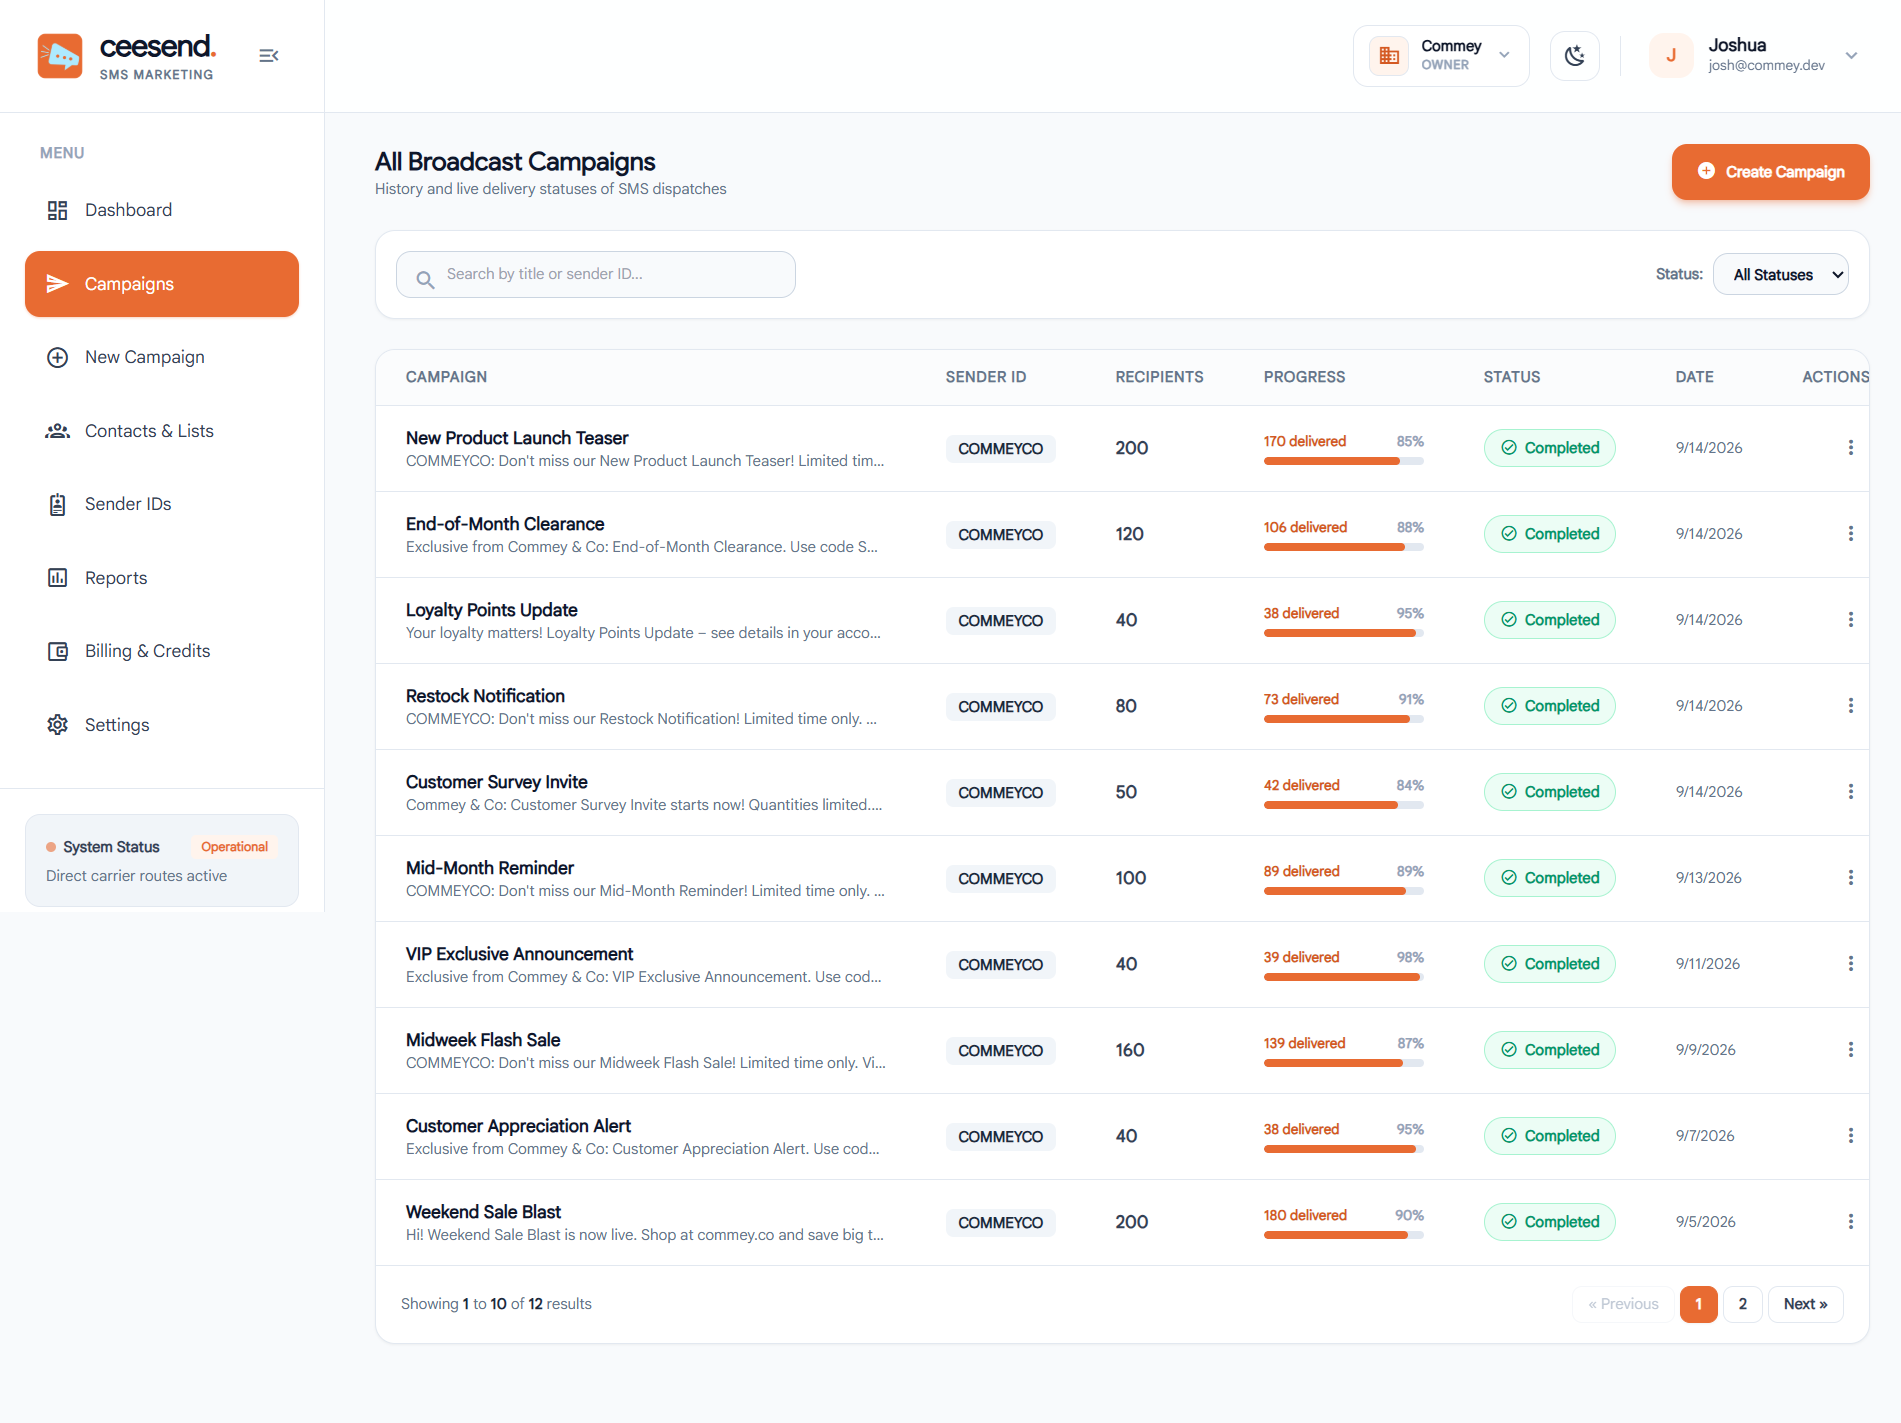This screenshot has height=1423, width=1901.
Task: Click the COMMEYCO sender tag on Restock Notification
Action: [x=1001, y=707]
